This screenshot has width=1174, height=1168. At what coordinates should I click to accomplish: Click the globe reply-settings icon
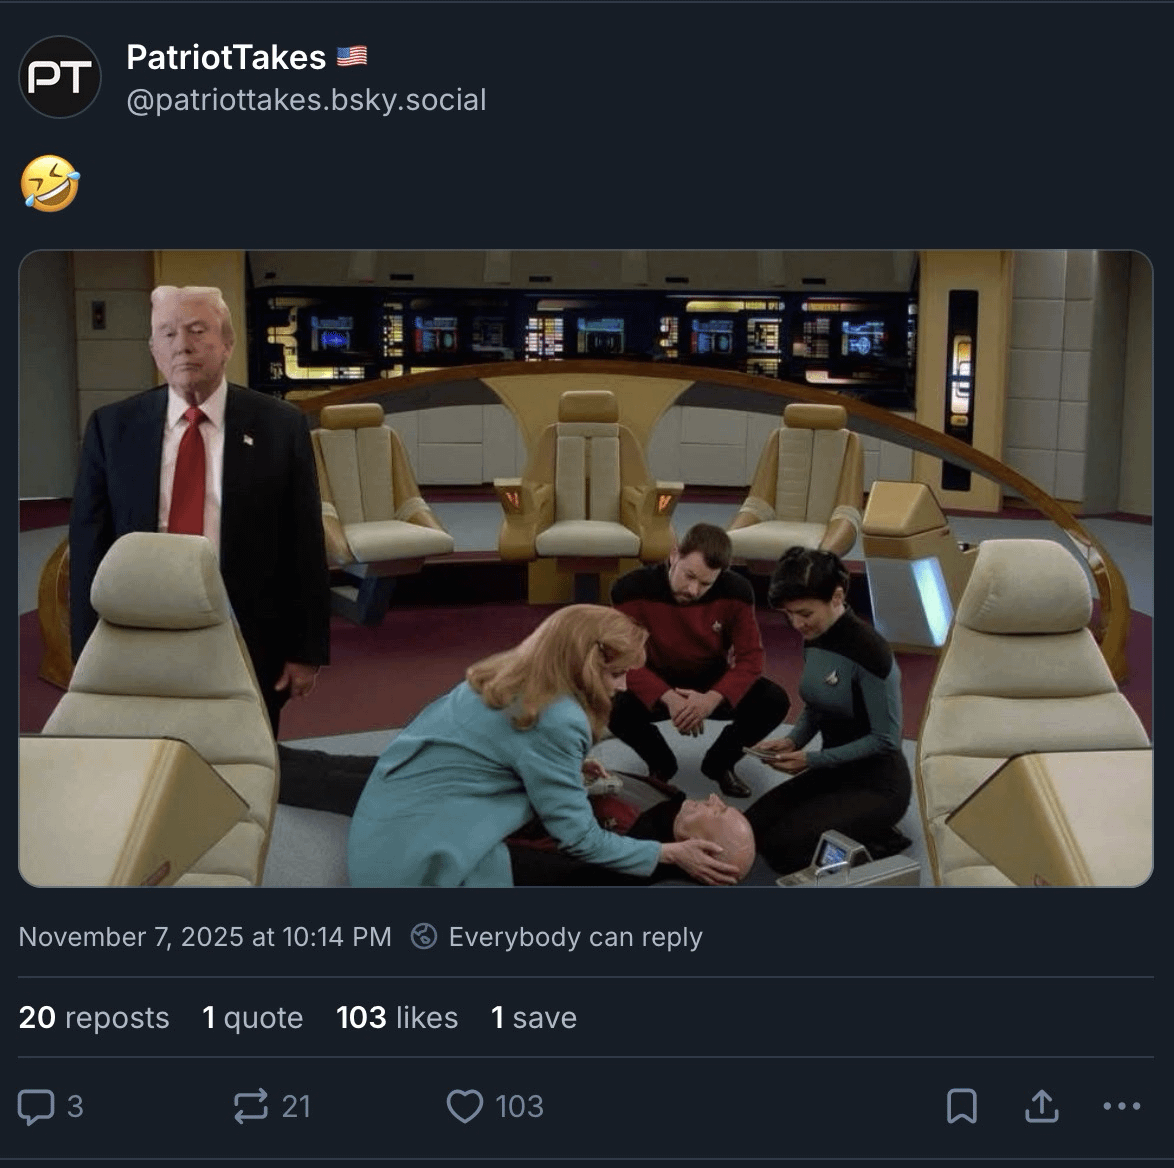coord(424,937)
